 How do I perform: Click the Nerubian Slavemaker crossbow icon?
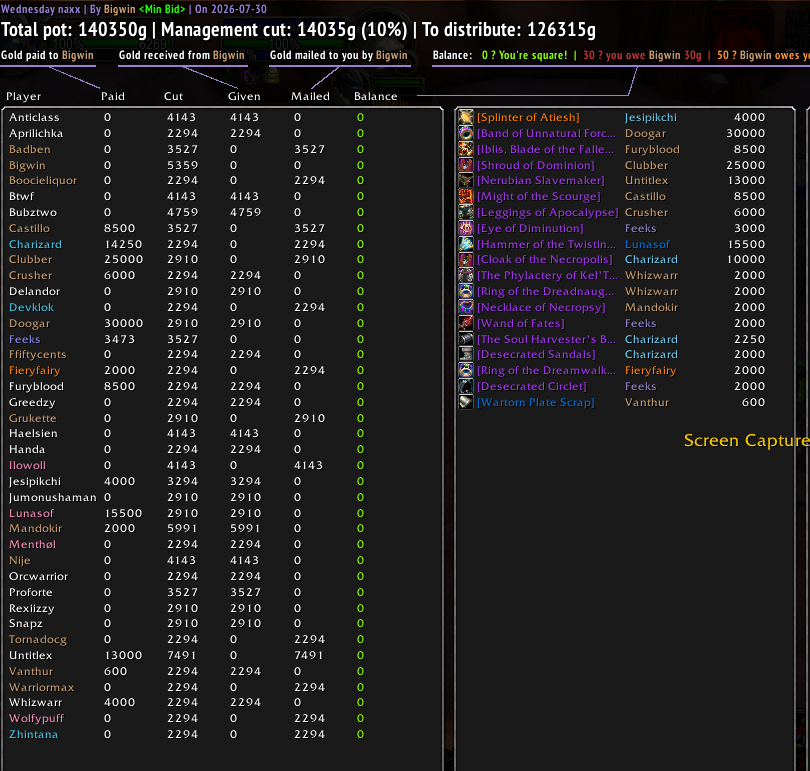[x=466, y=180]
